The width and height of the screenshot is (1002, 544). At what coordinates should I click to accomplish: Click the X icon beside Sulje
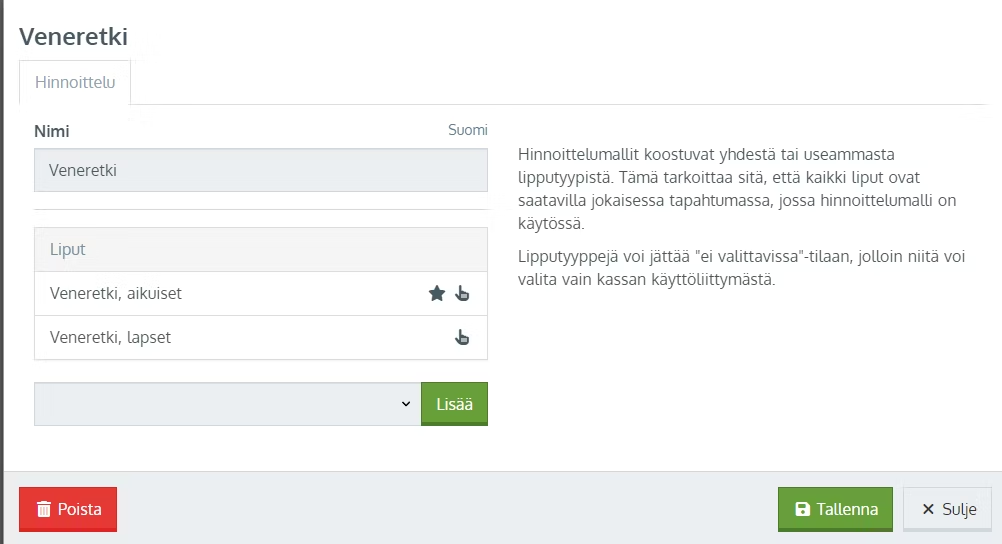[x=928, y=509]
